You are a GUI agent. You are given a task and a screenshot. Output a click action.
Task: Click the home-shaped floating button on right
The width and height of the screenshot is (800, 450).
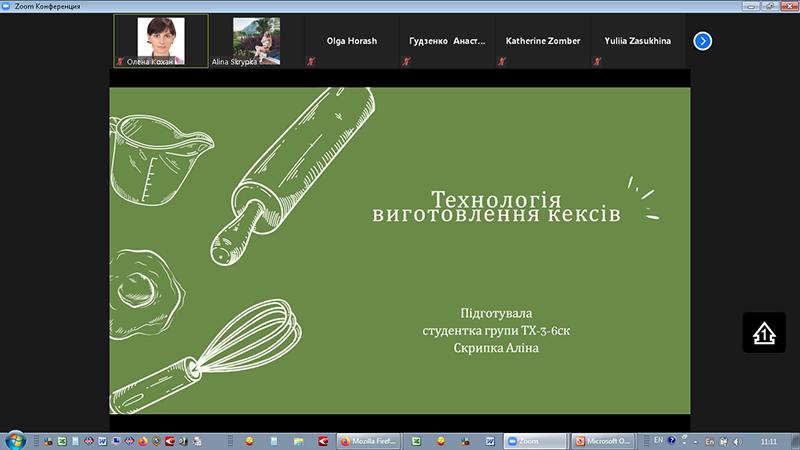(764, 333)
